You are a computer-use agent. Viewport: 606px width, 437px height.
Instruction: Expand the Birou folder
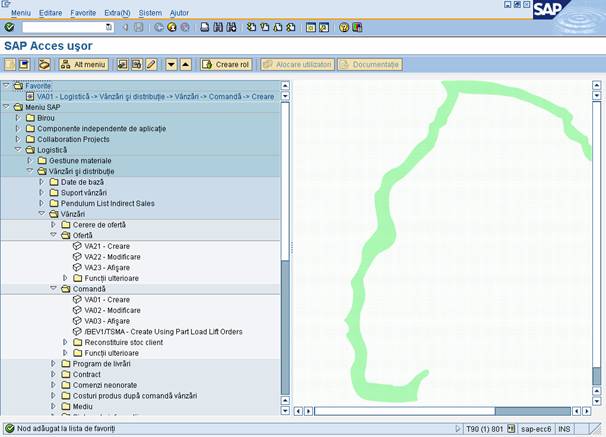(18, 117)
